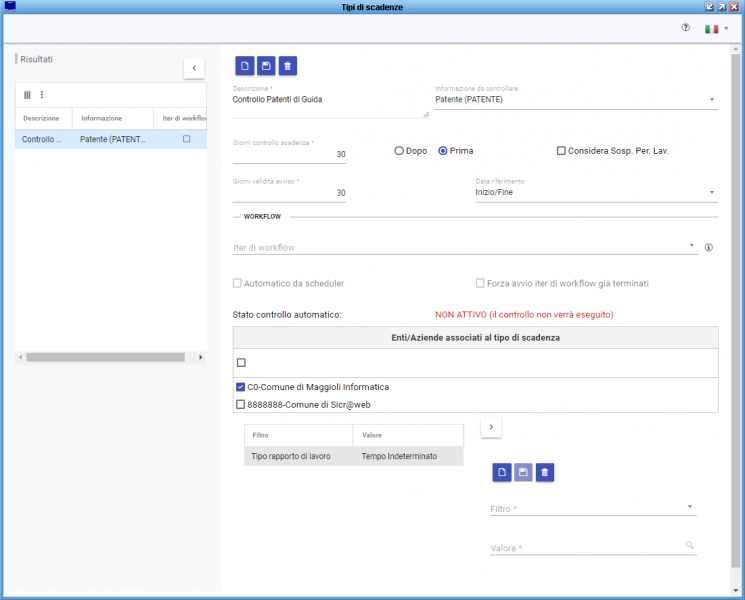This screenshot has height=600, width=745.
Task: Click the delete filter trash icon
Action: coord(544,472)
